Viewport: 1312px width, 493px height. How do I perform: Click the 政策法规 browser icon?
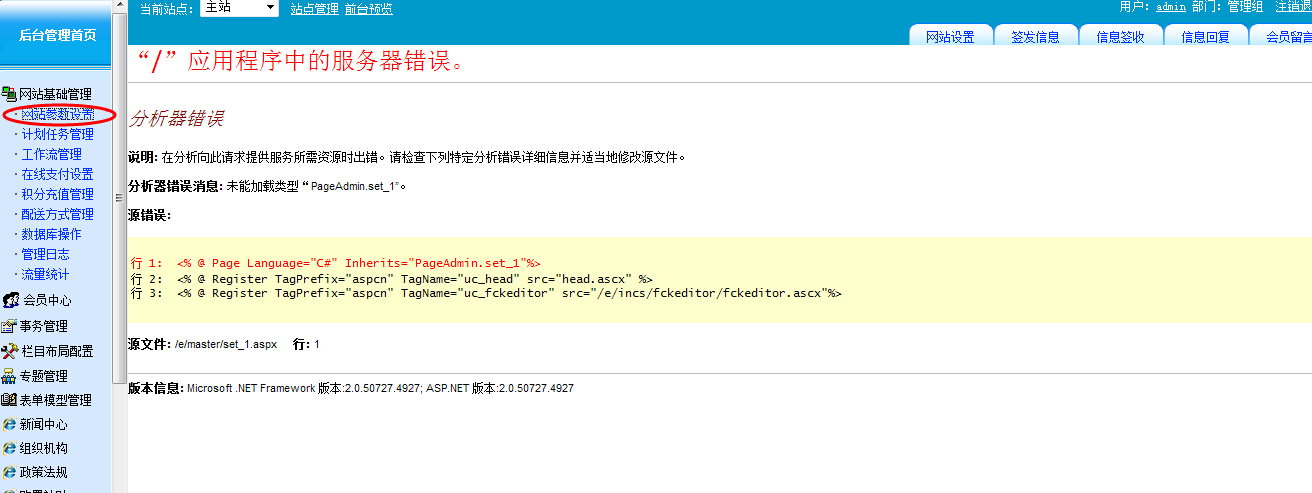10,472
